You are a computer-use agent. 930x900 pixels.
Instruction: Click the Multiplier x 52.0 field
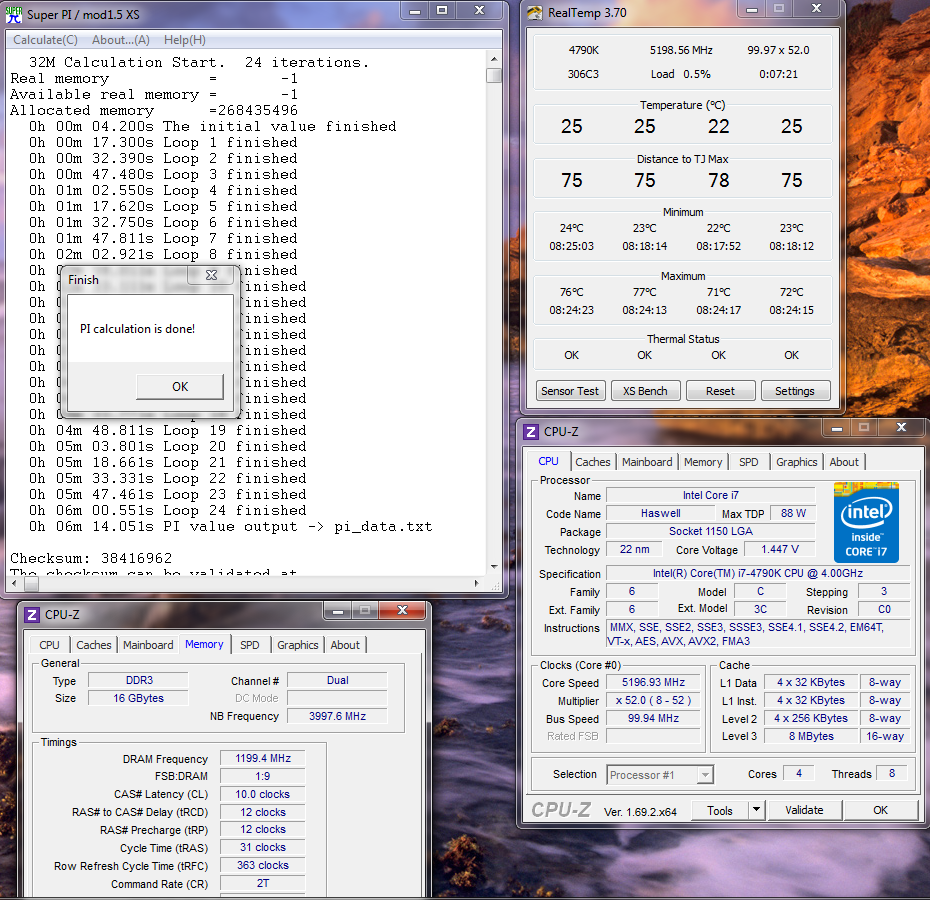tap(653, 701)
